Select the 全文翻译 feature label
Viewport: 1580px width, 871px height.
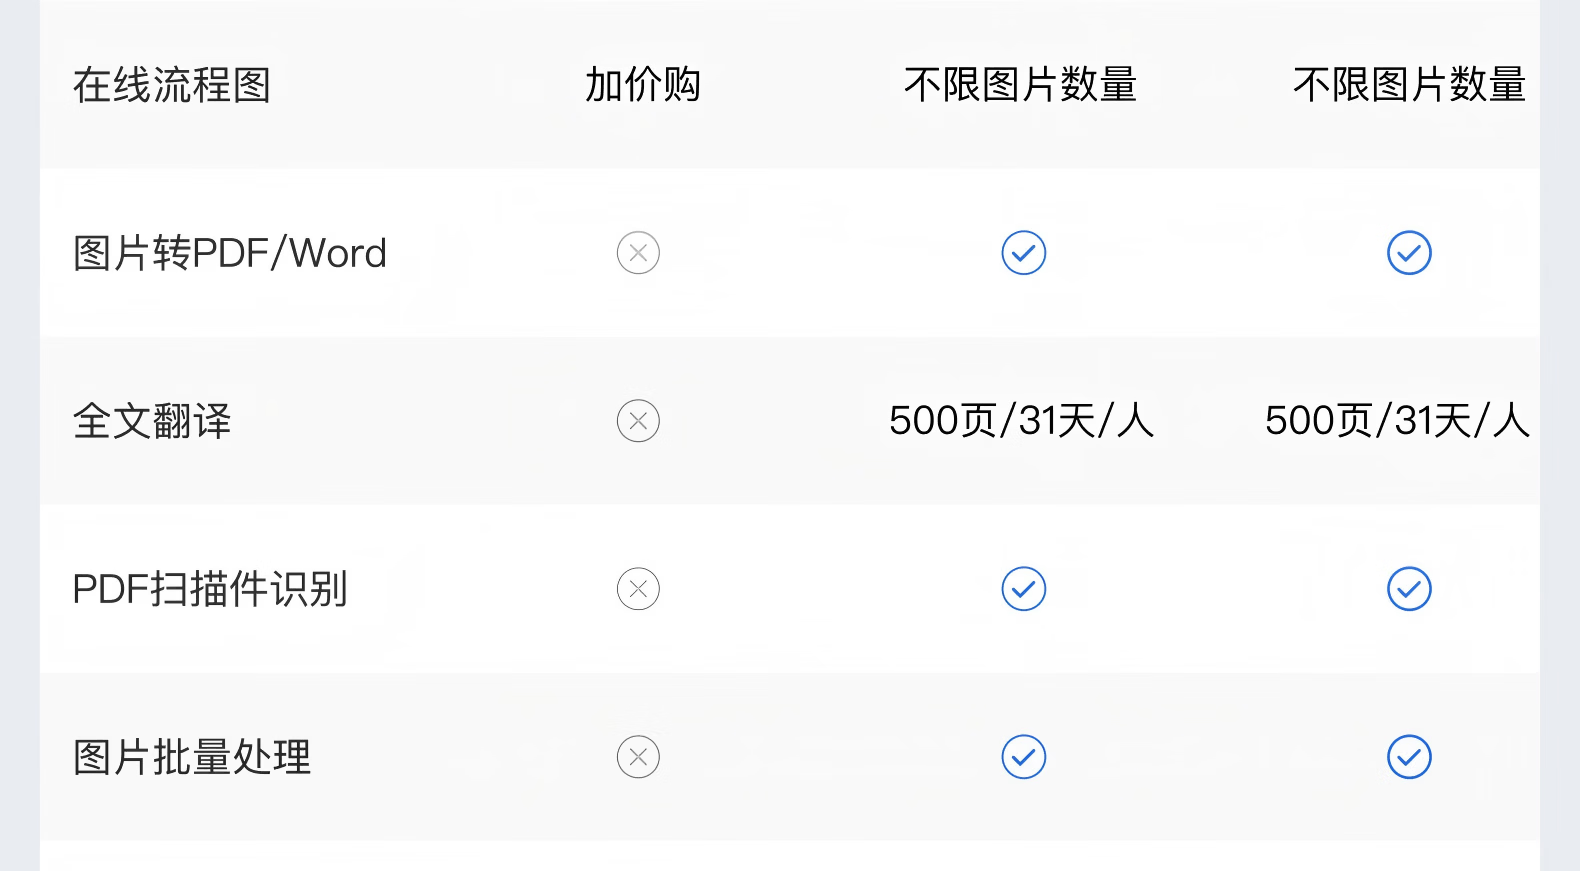pyautogui.click(x=152, y=421)
